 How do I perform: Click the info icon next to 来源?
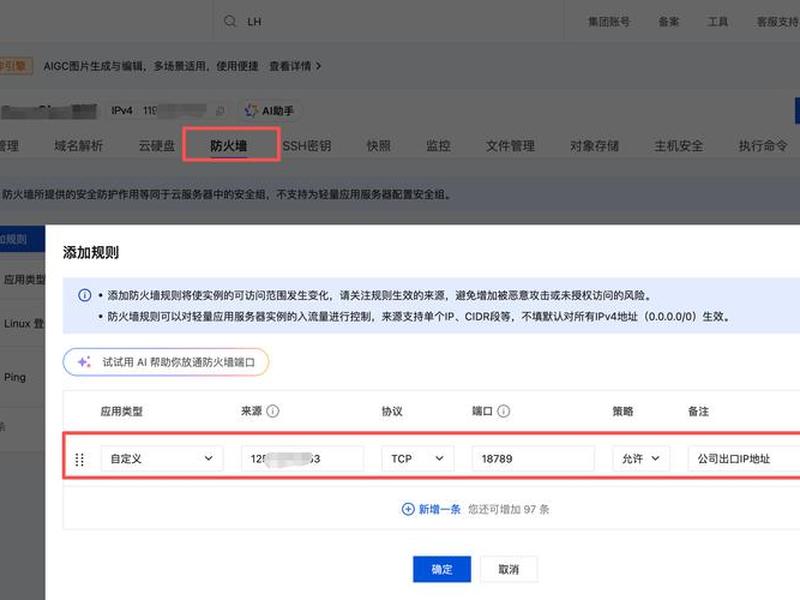273,411
